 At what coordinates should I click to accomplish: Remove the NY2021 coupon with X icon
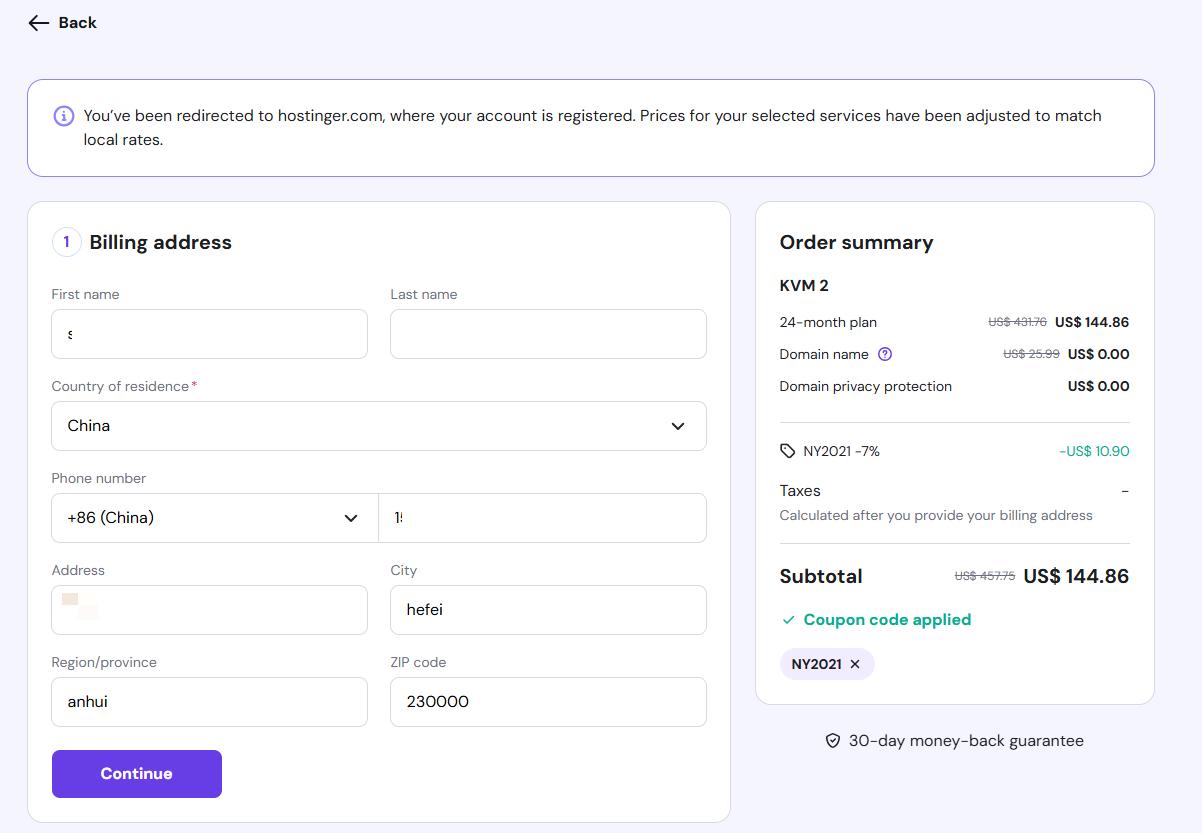tap(855, 664)
